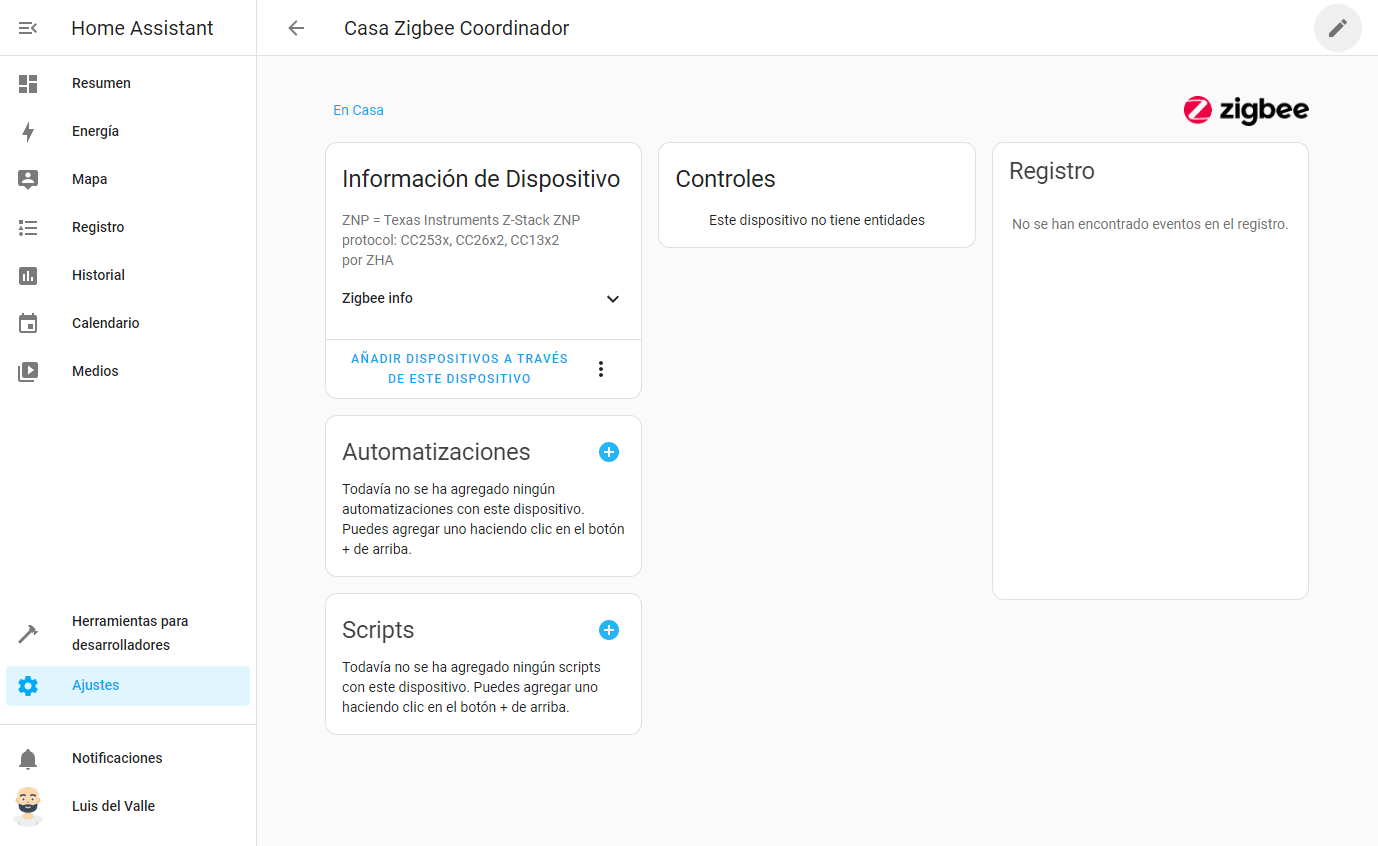
Task: Open Resumen in the sidebar
Action: 101,84
